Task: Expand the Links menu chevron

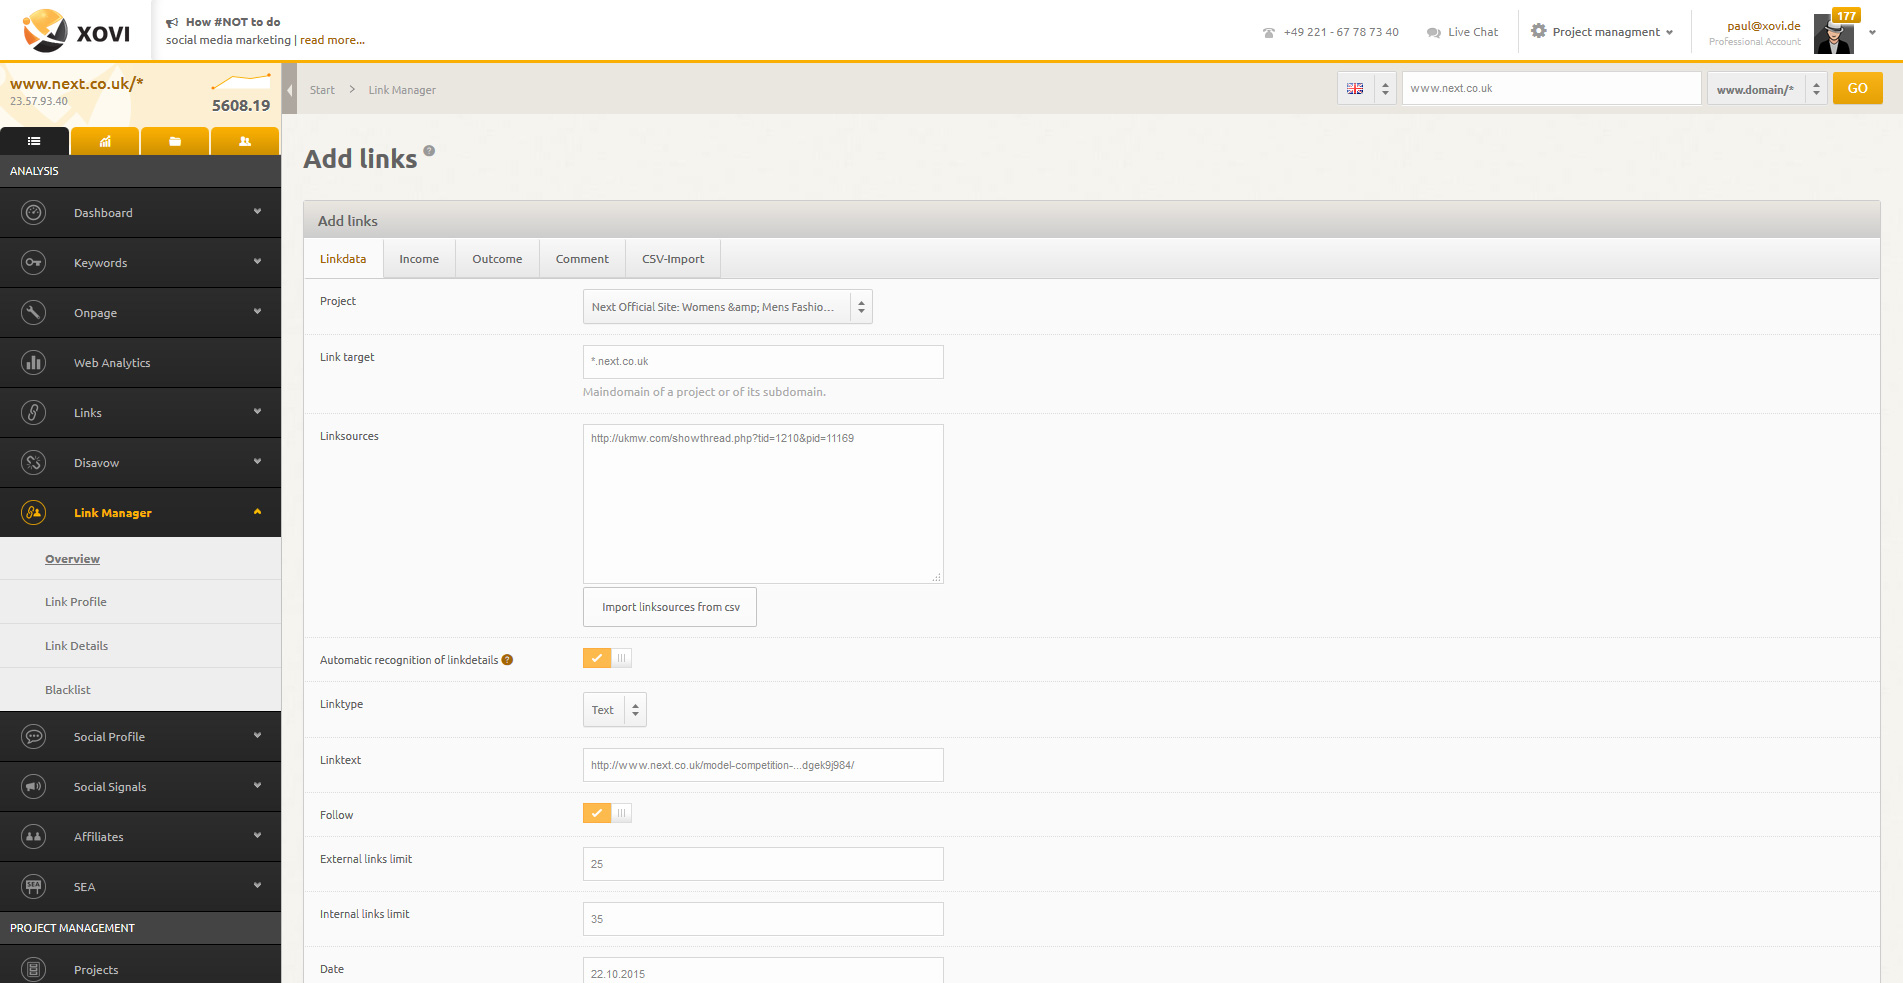Action: coord(257,412)
